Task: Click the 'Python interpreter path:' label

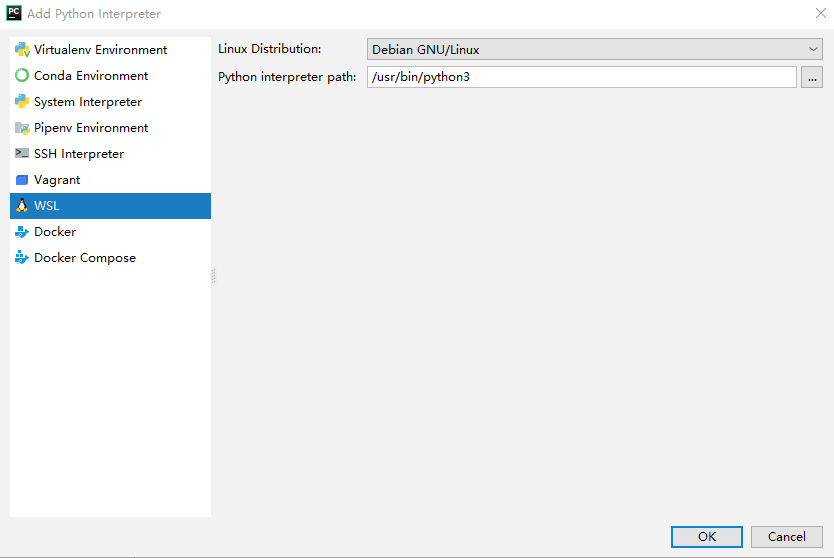Action: click(x=287, y=77)
